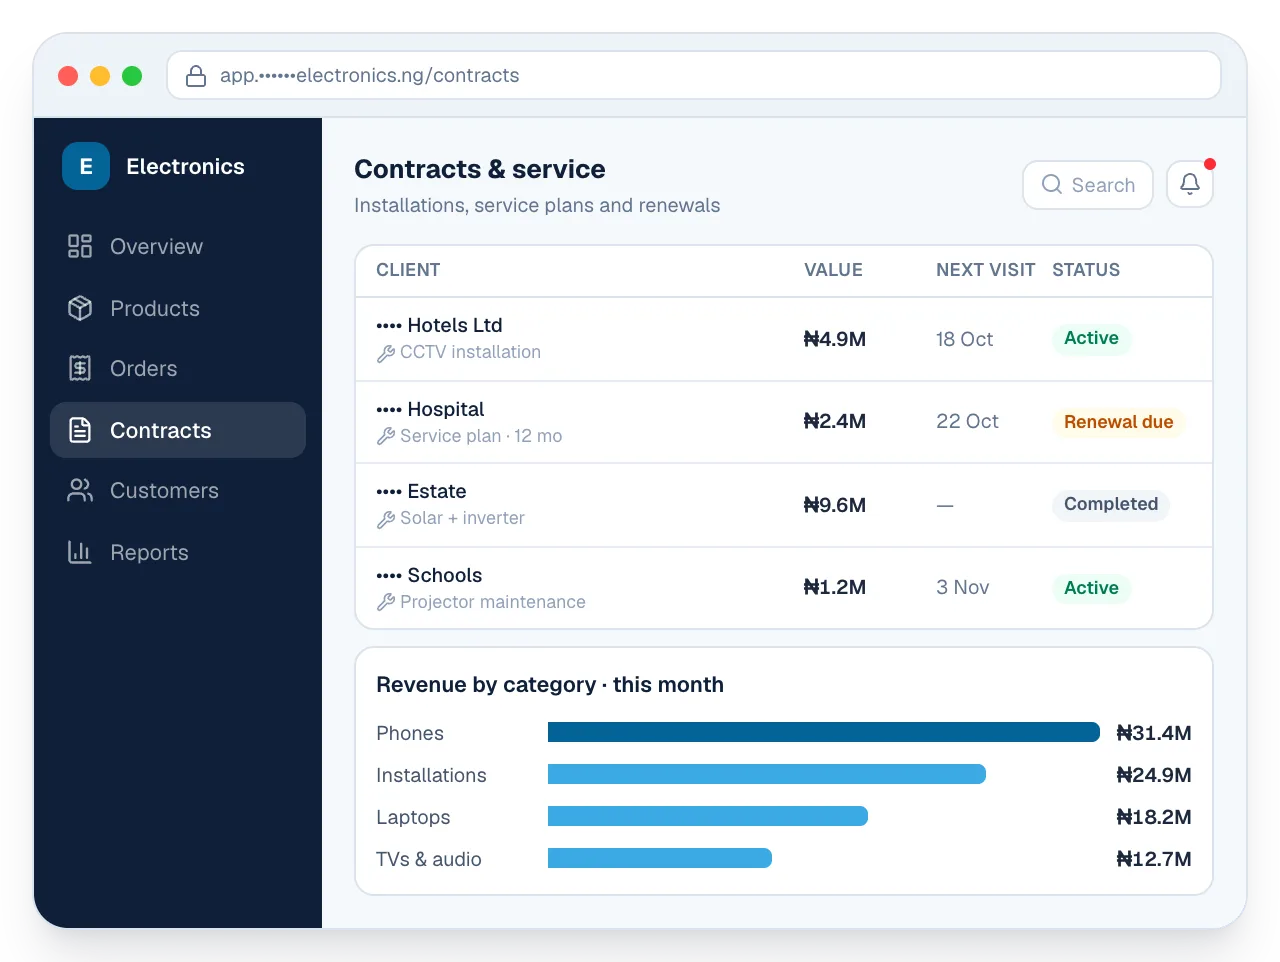Click the Installations revenue bar
The image size is (1280, 962).
click(767, 774)
